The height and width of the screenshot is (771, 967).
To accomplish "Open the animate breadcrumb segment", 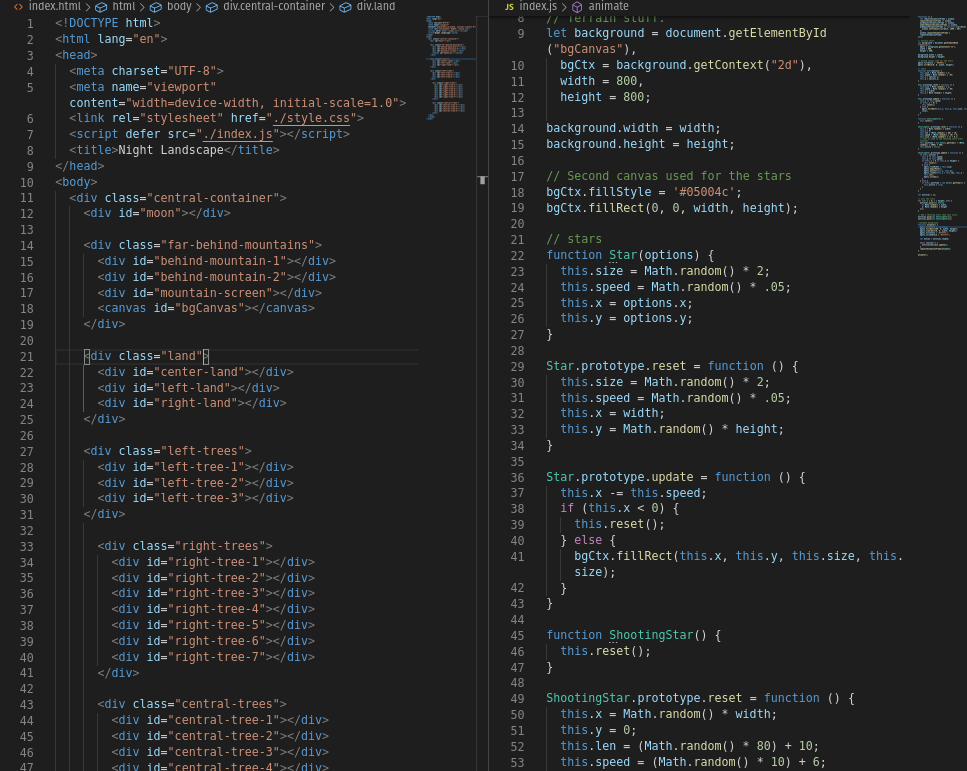I will coord(609,6).
